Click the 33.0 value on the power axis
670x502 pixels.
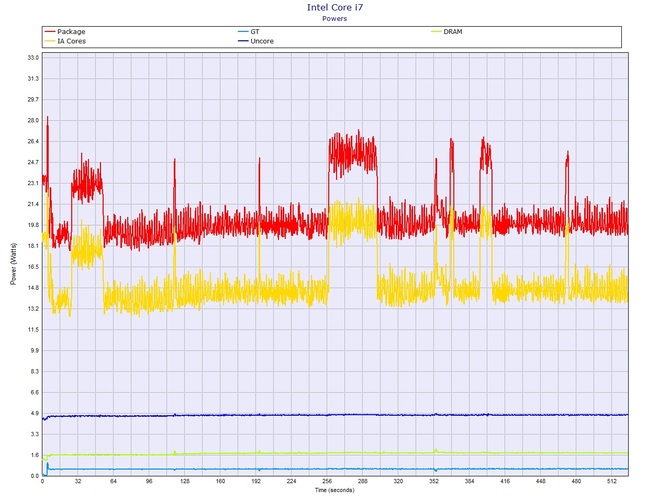33,58
